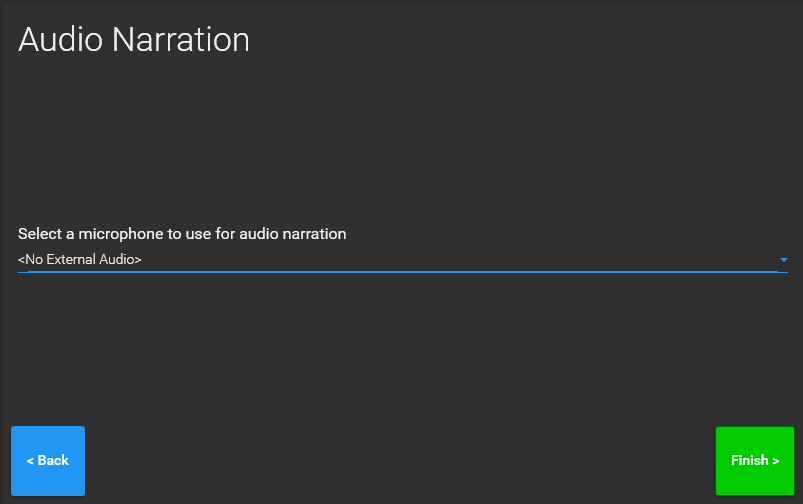Return to the prior page with Back
803x504 pixels.
point(48,461)
